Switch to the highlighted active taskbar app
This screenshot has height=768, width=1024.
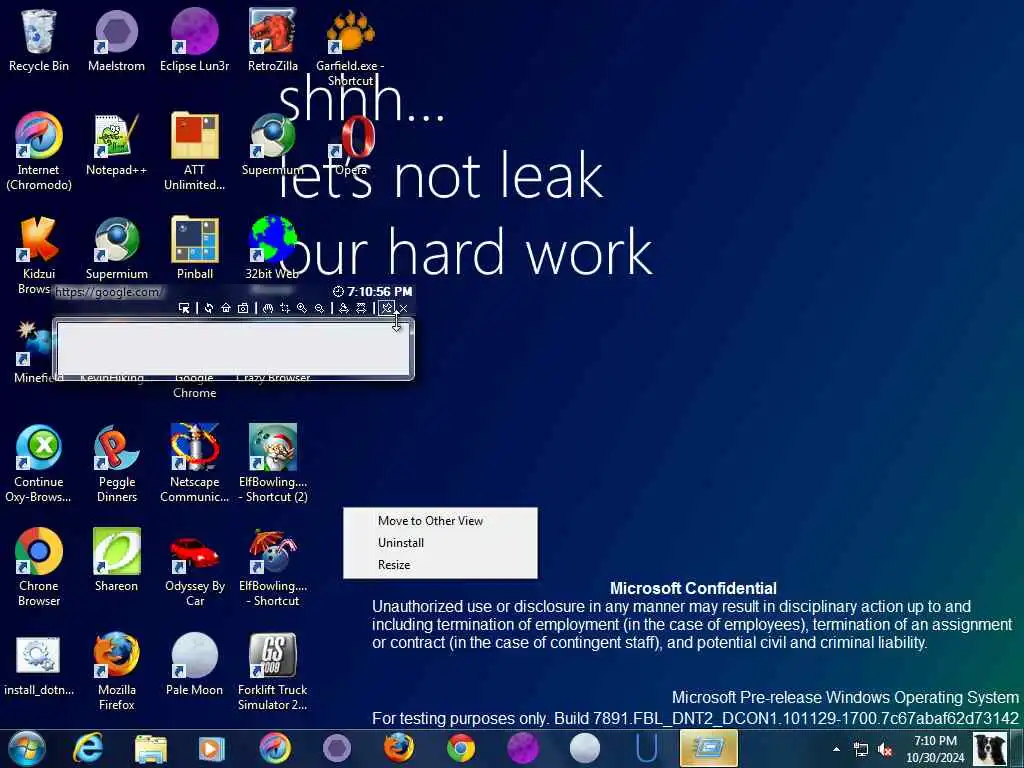click(709, 748)
